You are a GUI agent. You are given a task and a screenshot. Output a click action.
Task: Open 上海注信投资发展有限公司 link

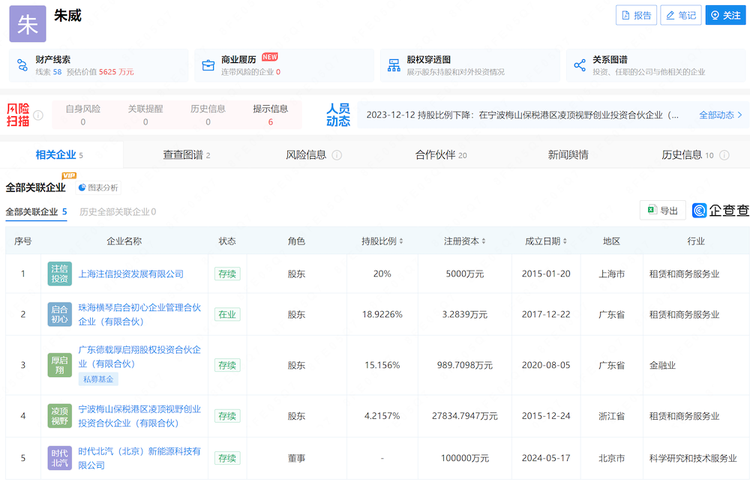coord(131,274)
